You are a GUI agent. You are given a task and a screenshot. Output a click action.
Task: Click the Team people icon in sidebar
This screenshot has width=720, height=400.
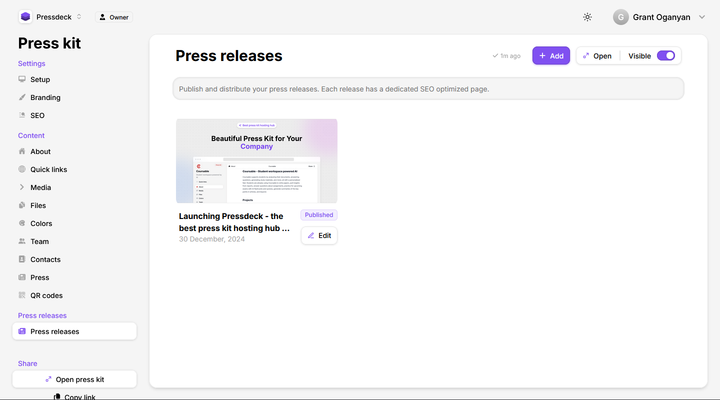[x=22, y=242]
